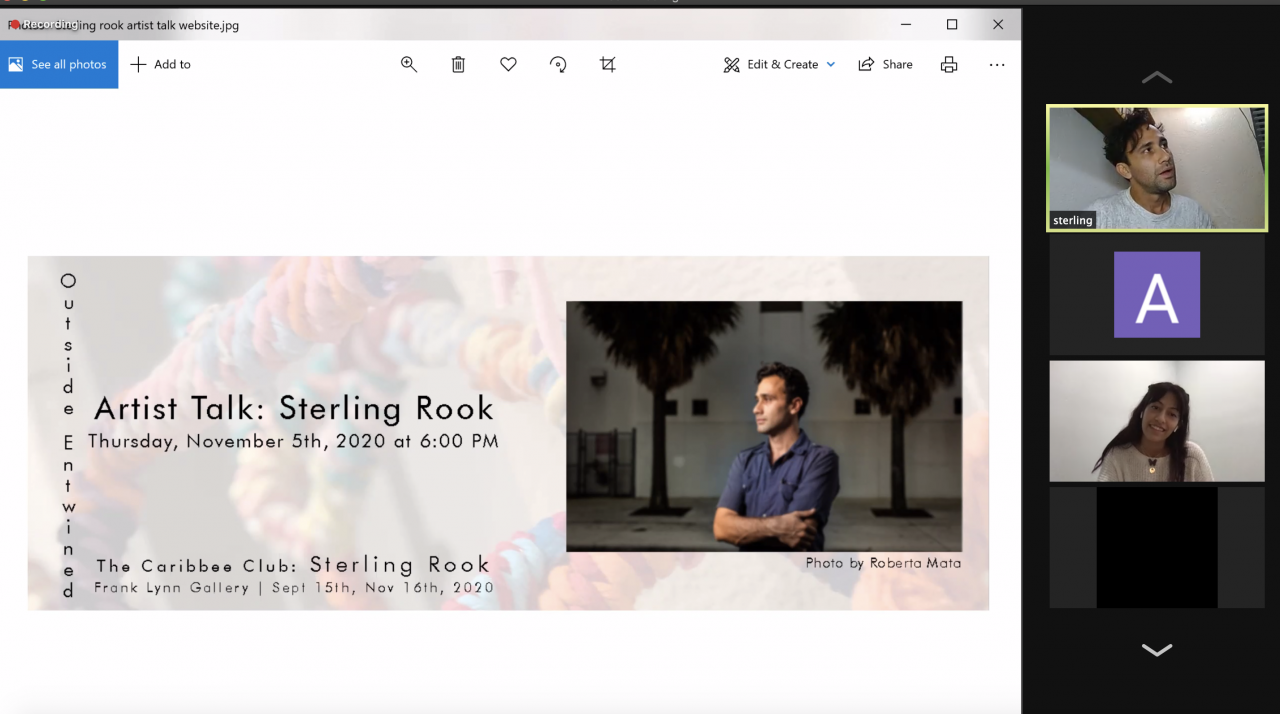Select participant A avatar tile

tap(1157, 294)
